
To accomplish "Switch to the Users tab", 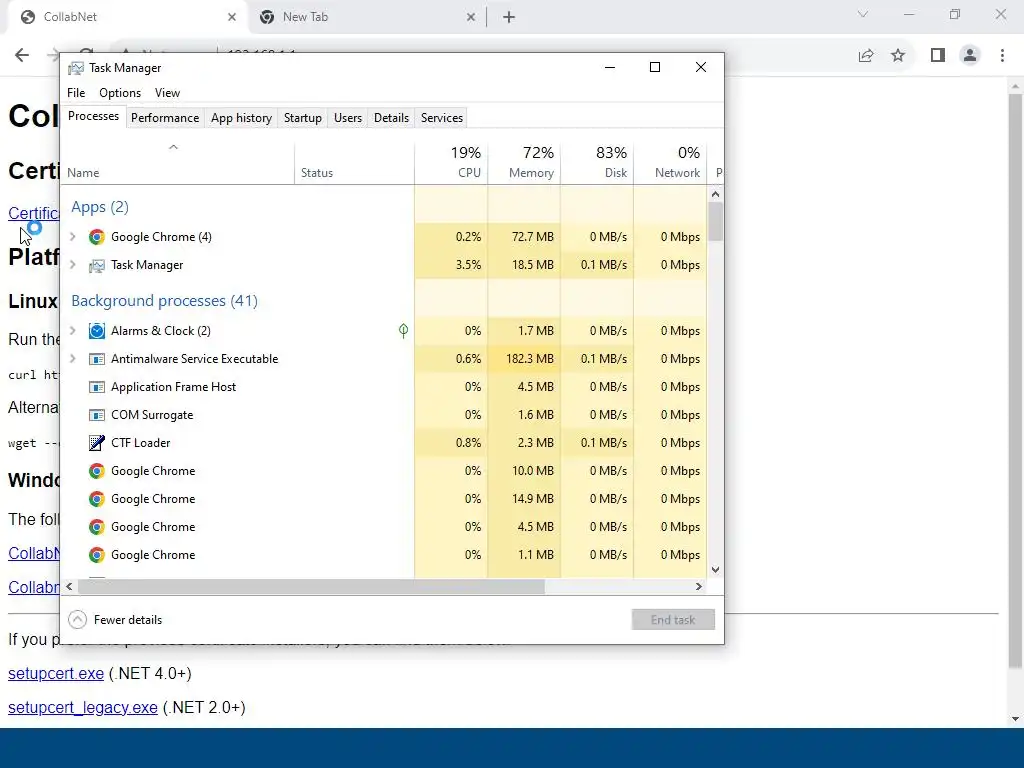I will click(x=347, y=118).
